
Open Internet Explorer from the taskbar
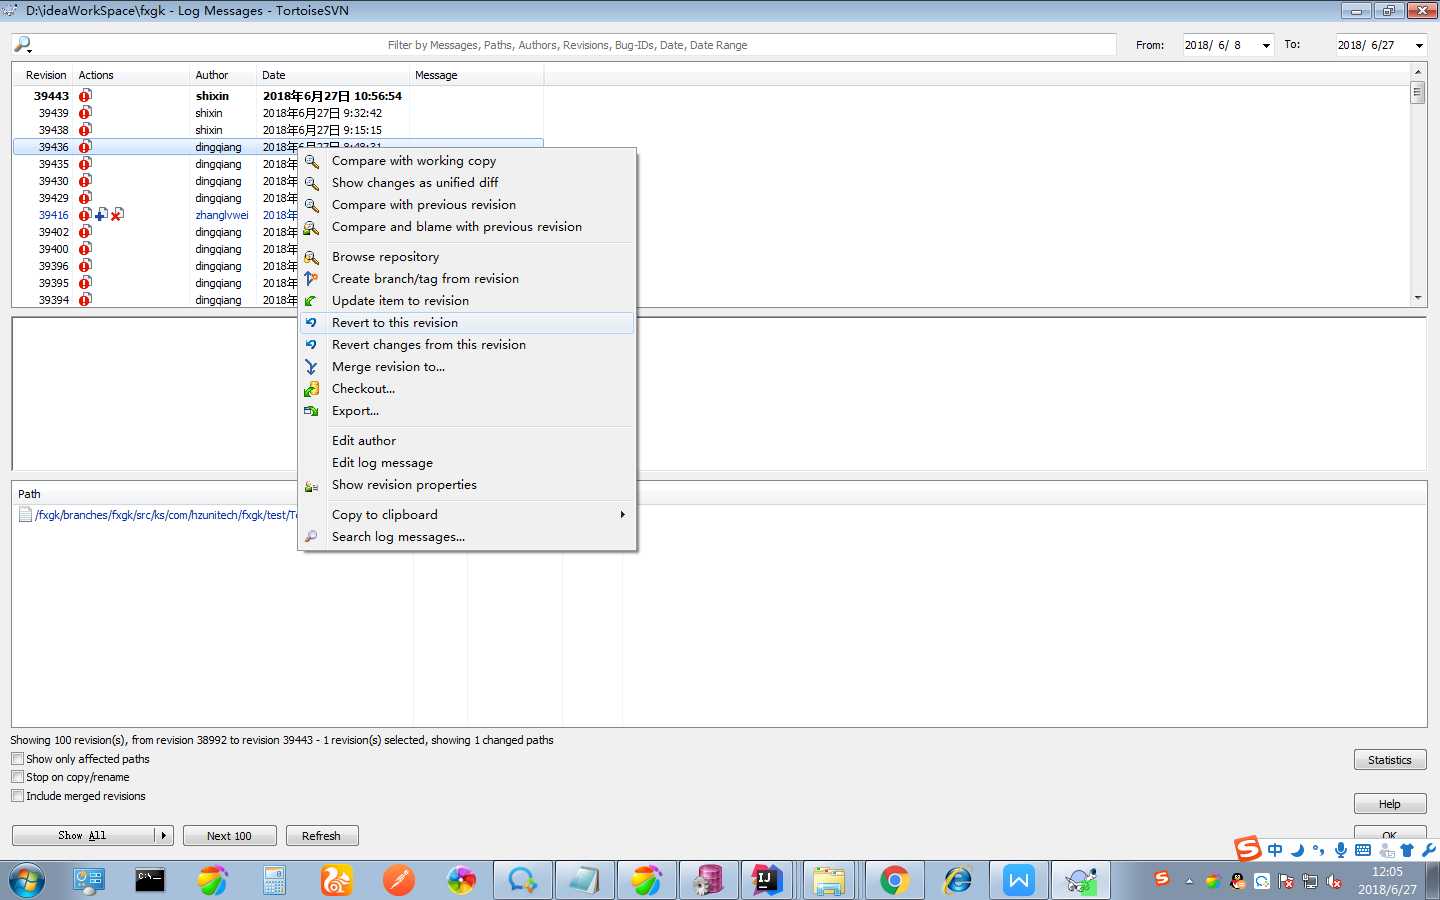point(957,881)
